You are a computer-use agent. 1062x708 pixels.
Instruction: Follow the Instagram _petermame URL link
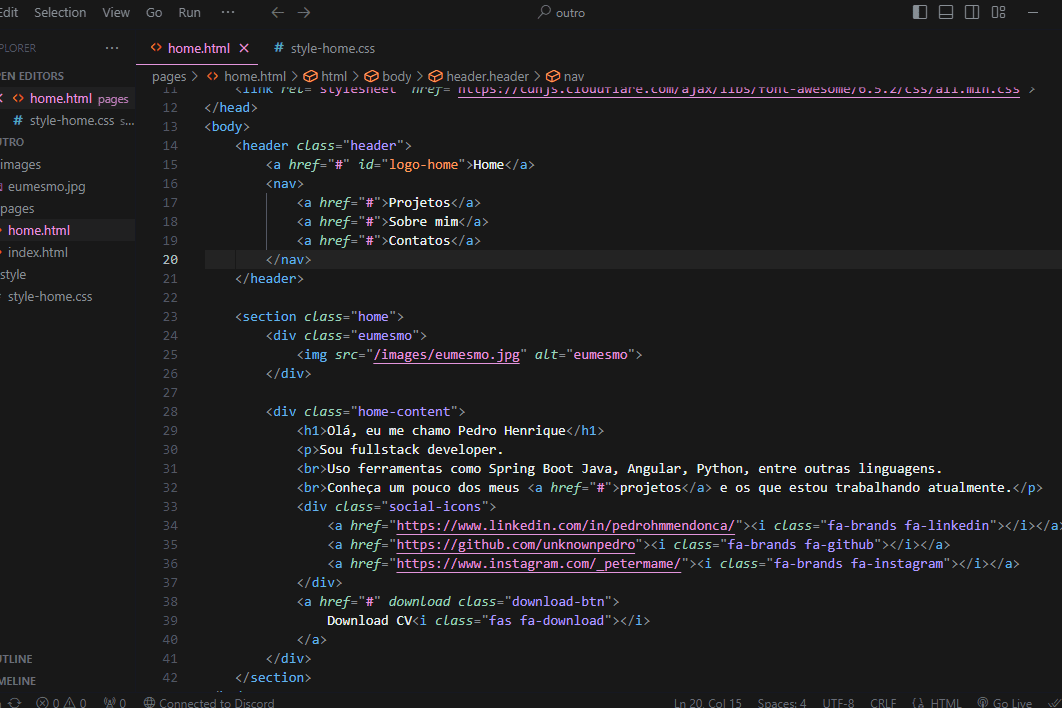(538, 563)
